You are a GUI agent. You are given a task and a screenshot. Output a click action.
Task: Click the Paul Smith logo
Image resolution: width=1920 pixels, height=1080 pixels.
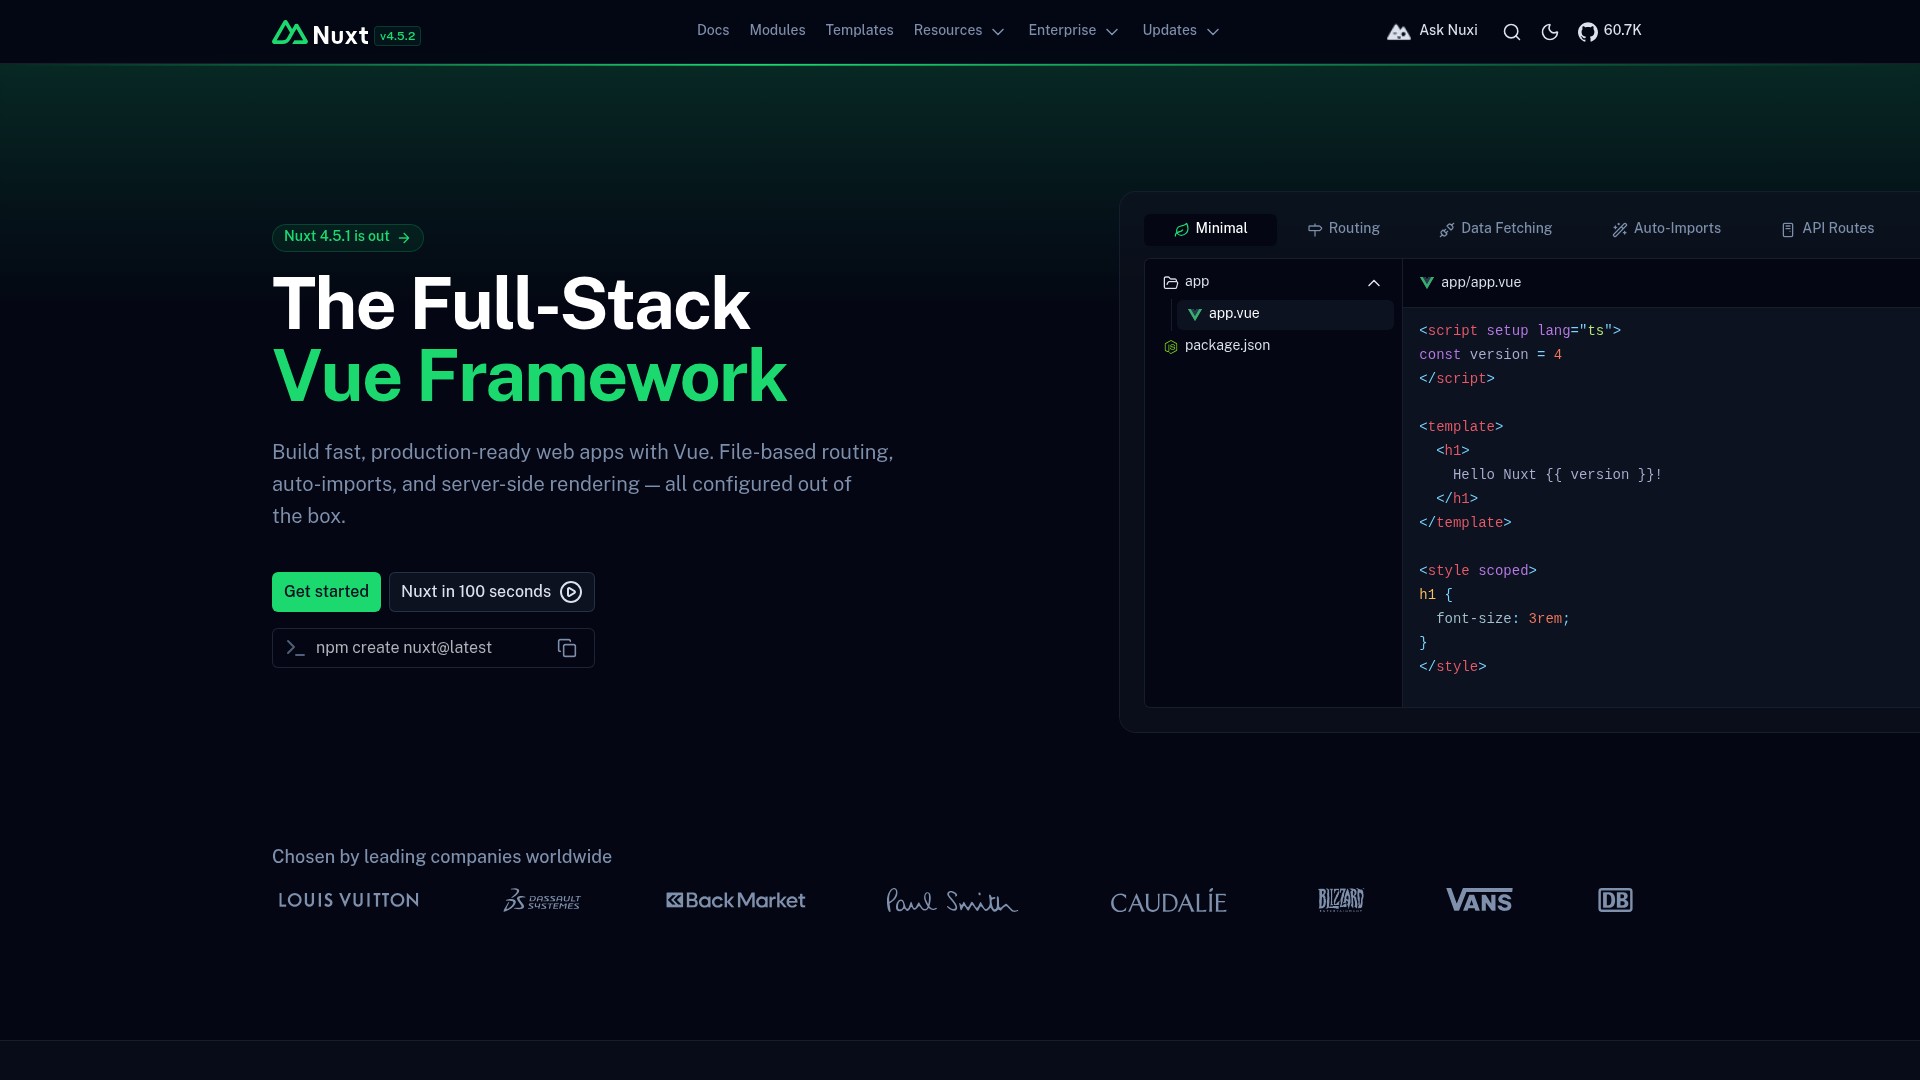(x=952, y=900)
